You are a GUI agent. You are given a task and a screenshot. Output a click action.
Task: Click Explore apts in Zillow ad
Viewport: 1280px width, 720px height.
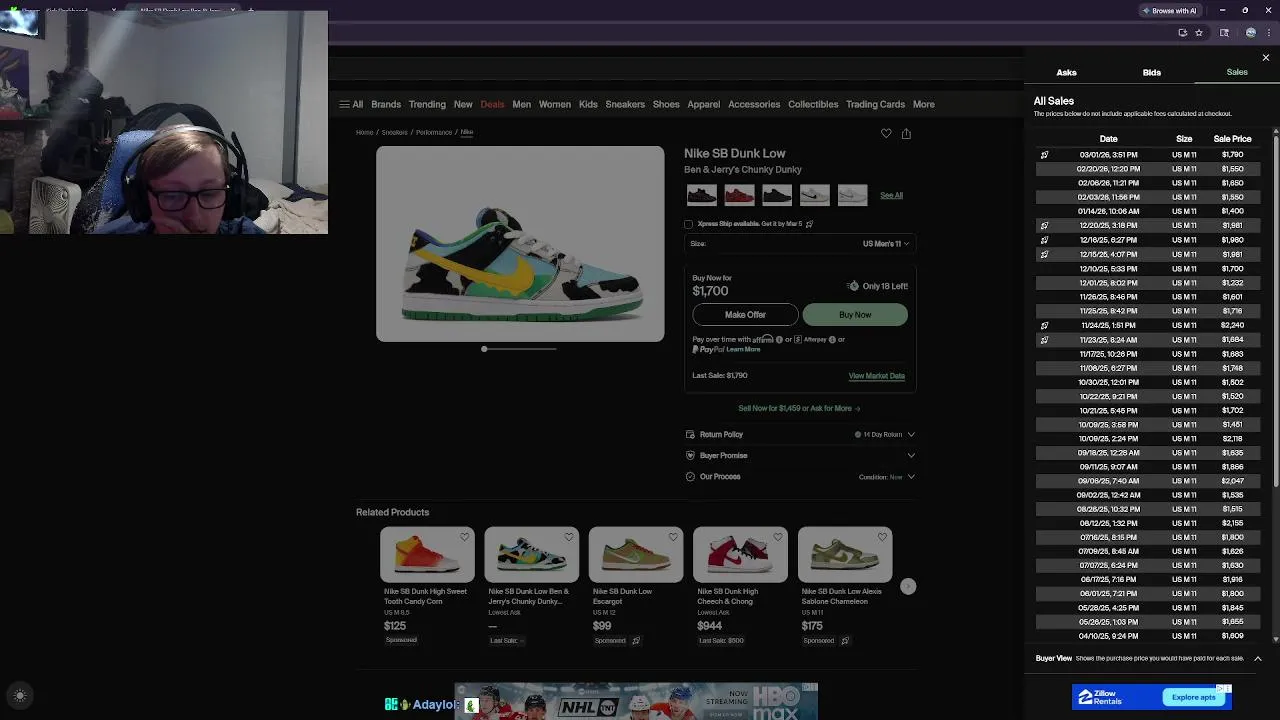[x=1194, y=697]
